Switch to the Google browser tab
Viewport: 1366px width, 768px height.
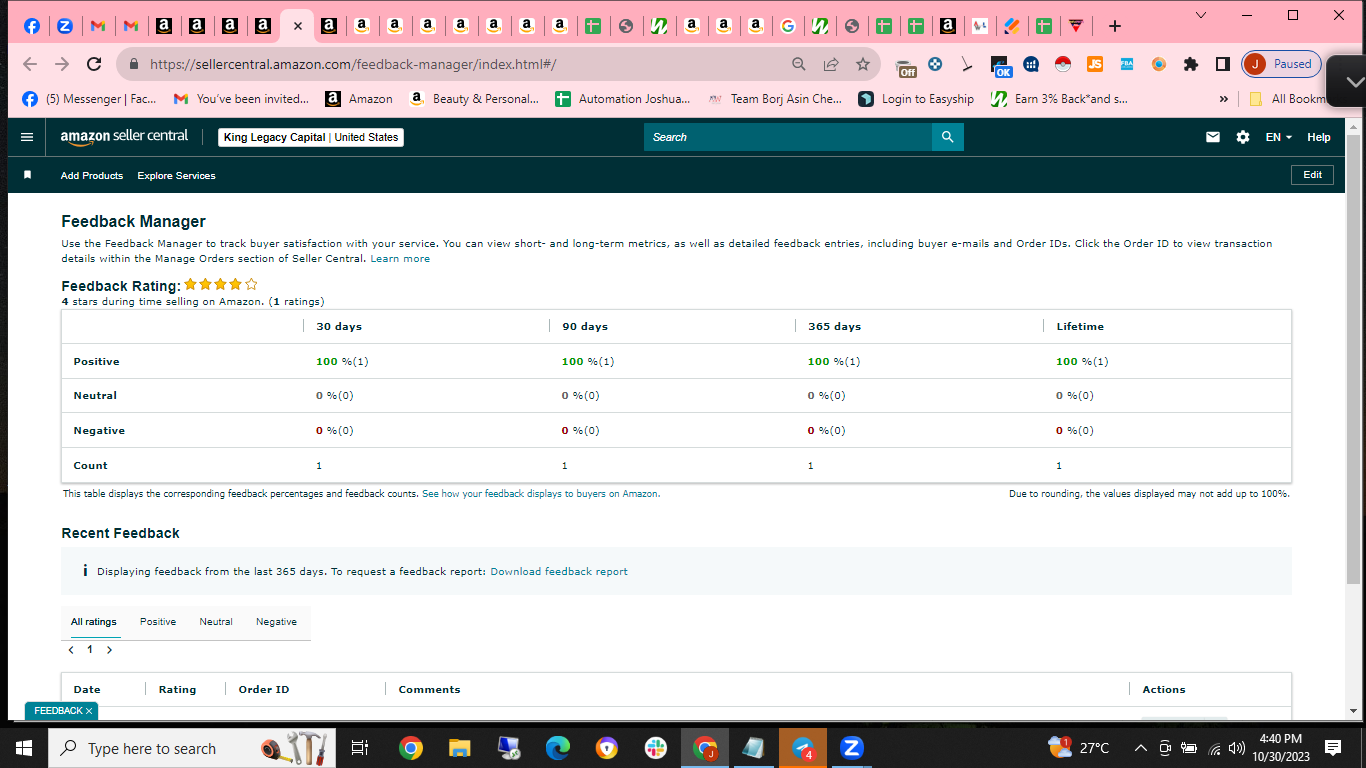(788, 26)
